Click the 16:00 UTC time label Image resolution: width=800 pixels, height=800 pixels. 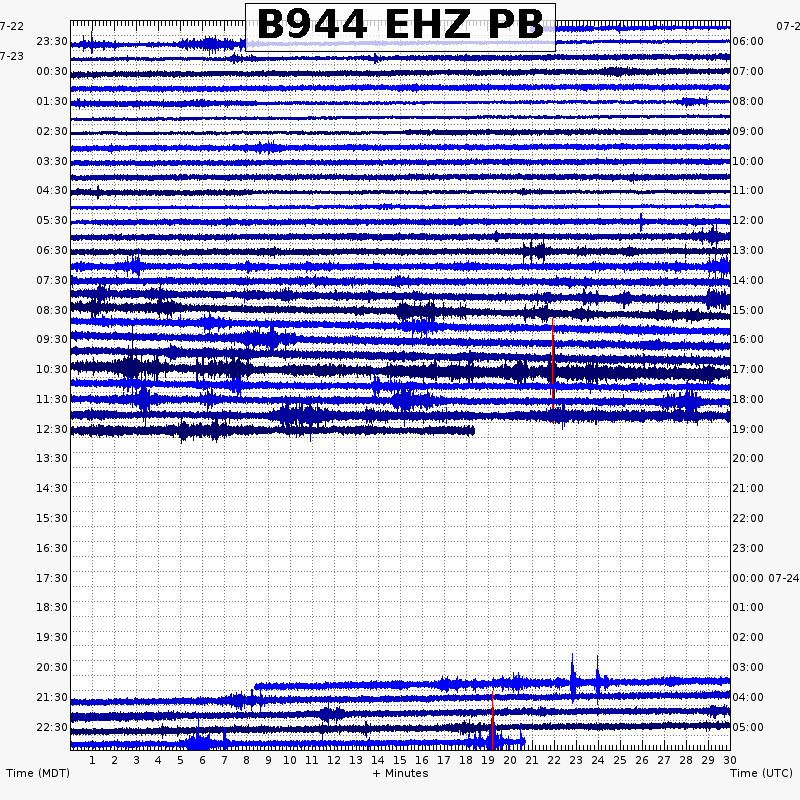748,339
